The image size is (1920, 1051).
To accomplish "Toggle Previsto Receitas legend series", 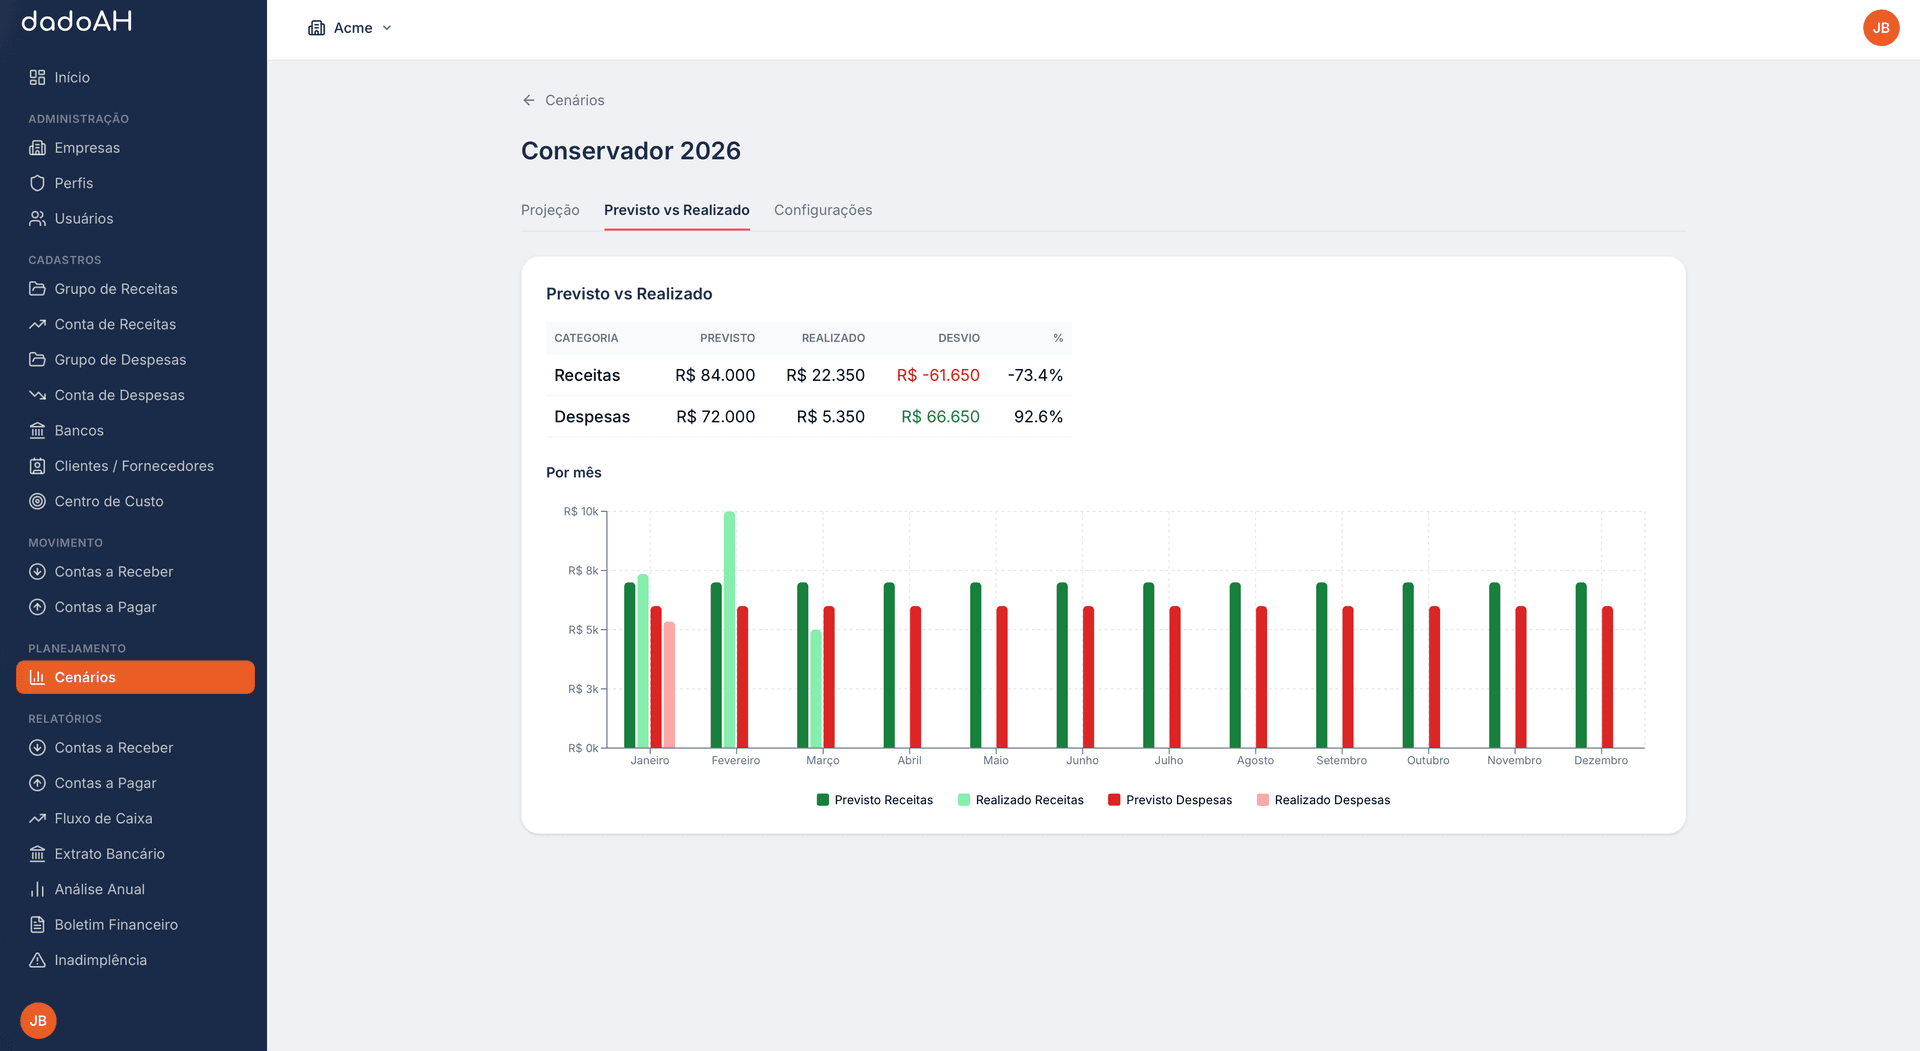I will [x=874, y=800].
